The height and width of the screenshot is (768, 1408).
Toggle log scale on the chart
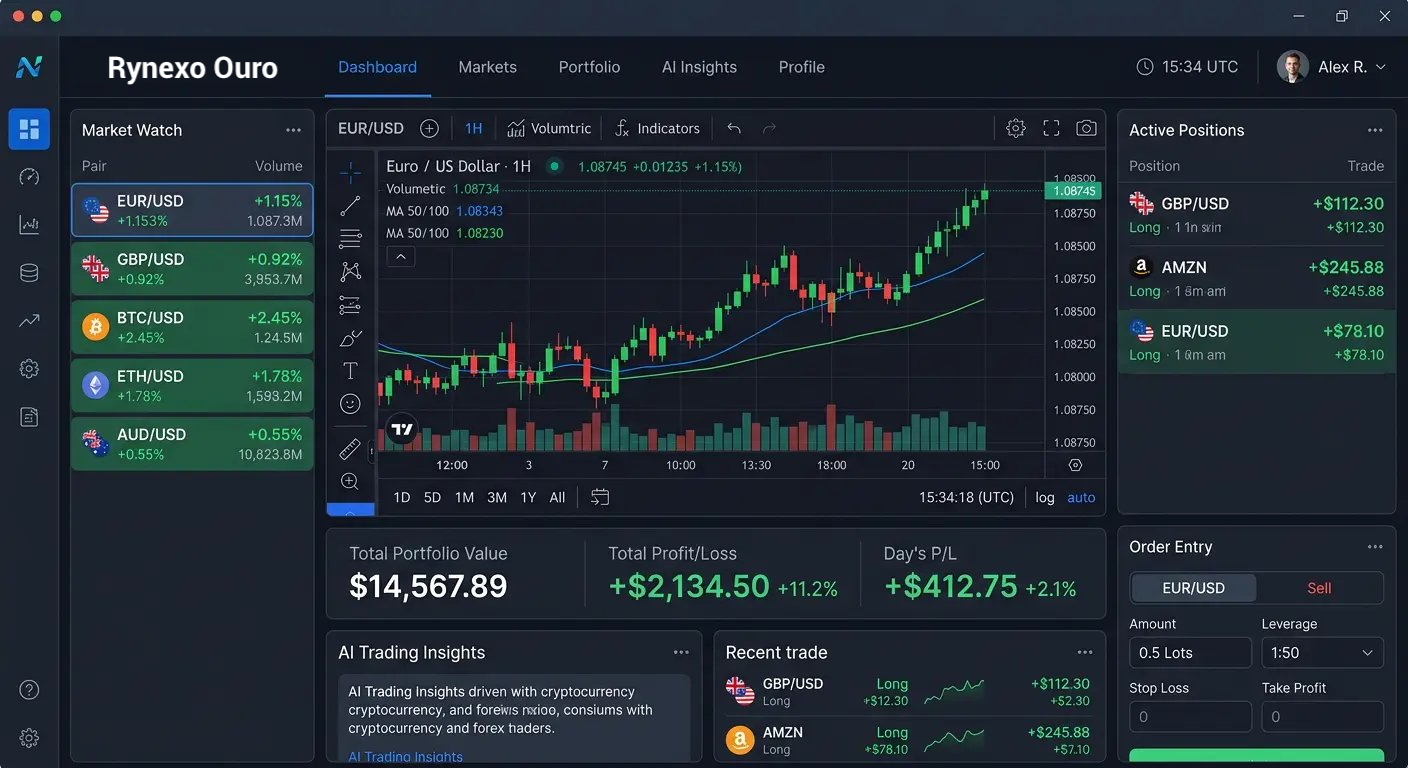tap(1045, 497)
